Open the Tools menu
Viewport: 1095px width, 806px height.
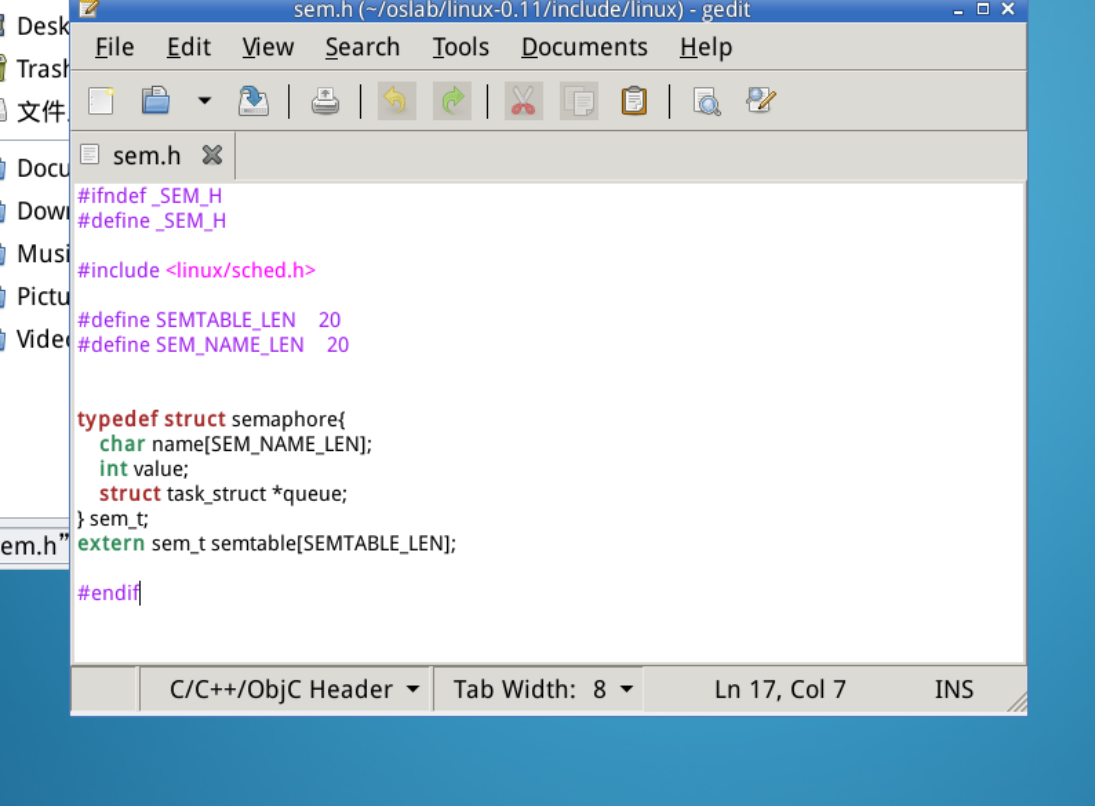pos(461,47)
